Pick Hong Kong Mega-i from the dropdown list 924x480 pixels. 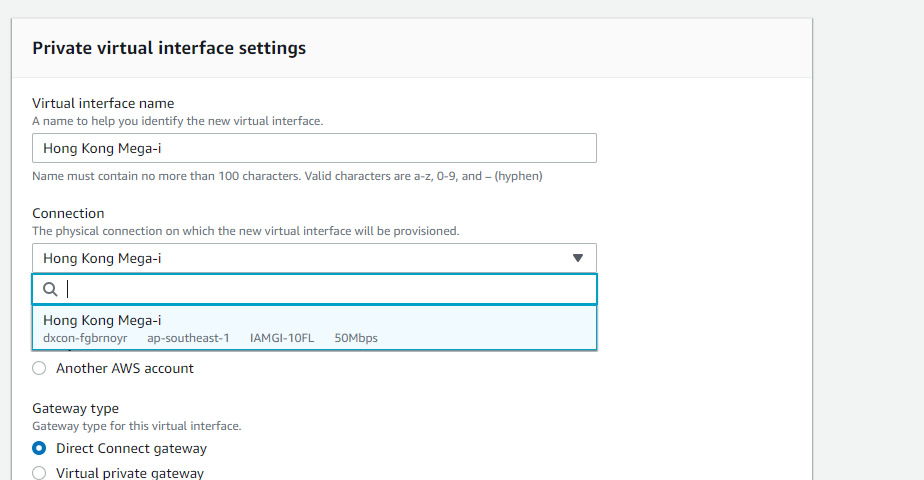[314, 327]
